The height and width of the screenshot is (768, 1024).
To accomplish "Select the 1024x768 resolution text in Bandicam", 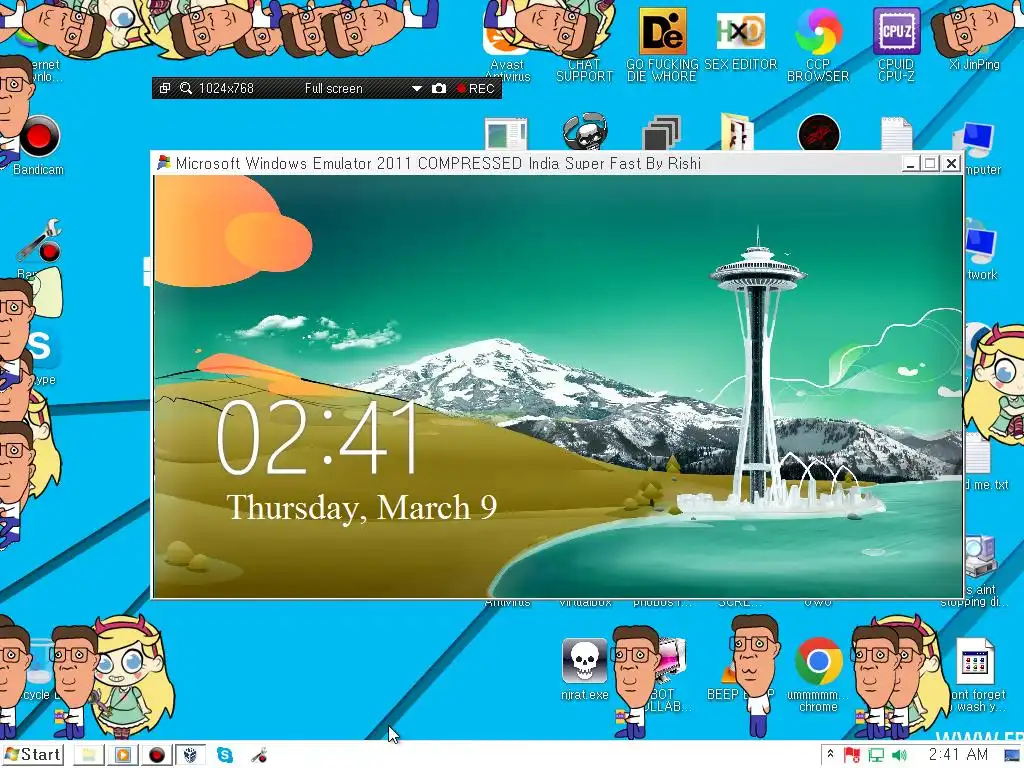I will [x=226, y=88].
